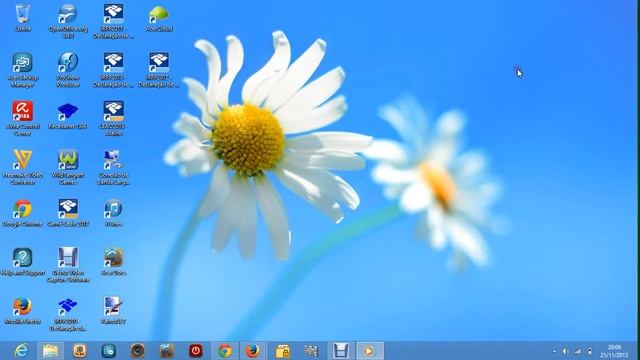
Task: Open the WildTangent Games shortcut
Action: (68, 167)
